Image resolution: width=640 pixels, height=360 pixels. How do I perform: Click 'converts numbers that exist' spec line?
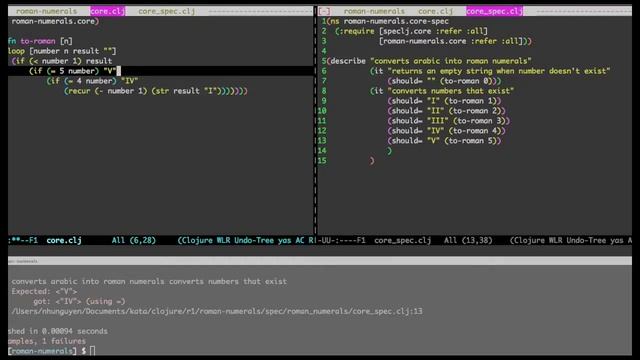point(442,91)
